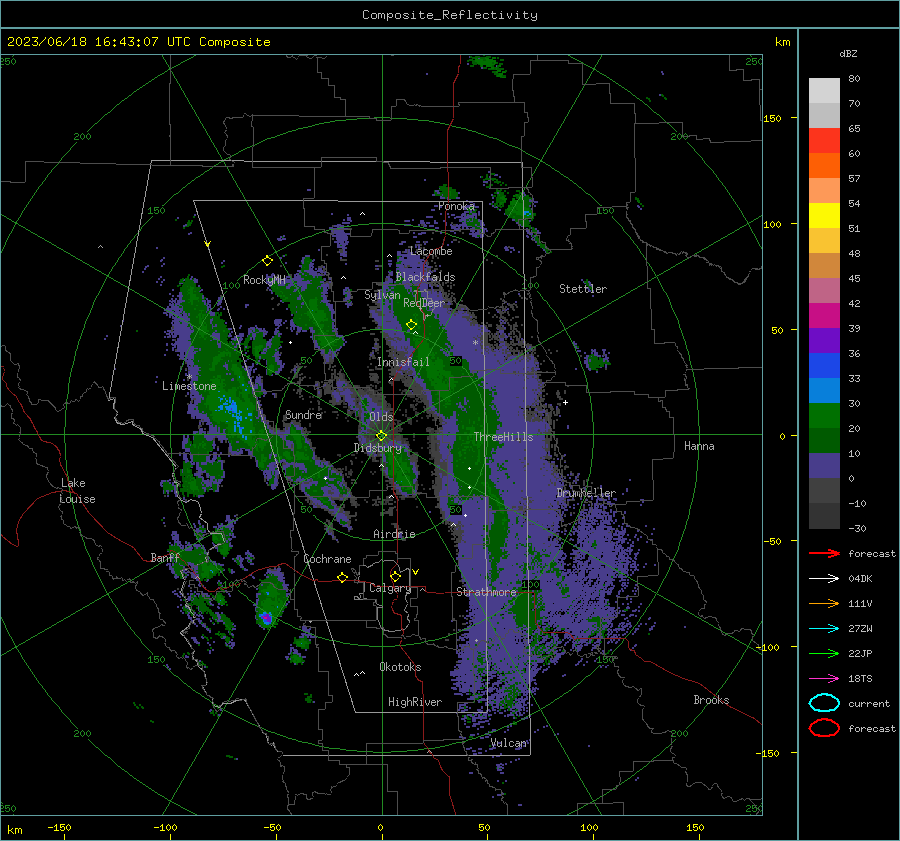Image resolution: width=900 pixels, height=841 pixels.
Task: Click the Composite_Reflectivity title text
Action: coord(450,15)
